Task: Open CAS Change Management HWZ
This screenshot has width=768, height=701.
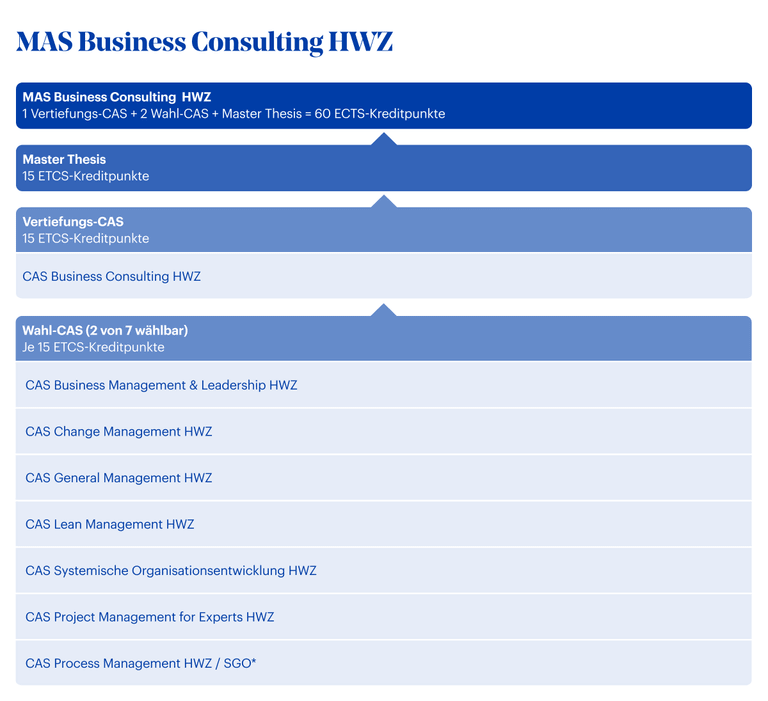Action: click(x=384, y=432)
